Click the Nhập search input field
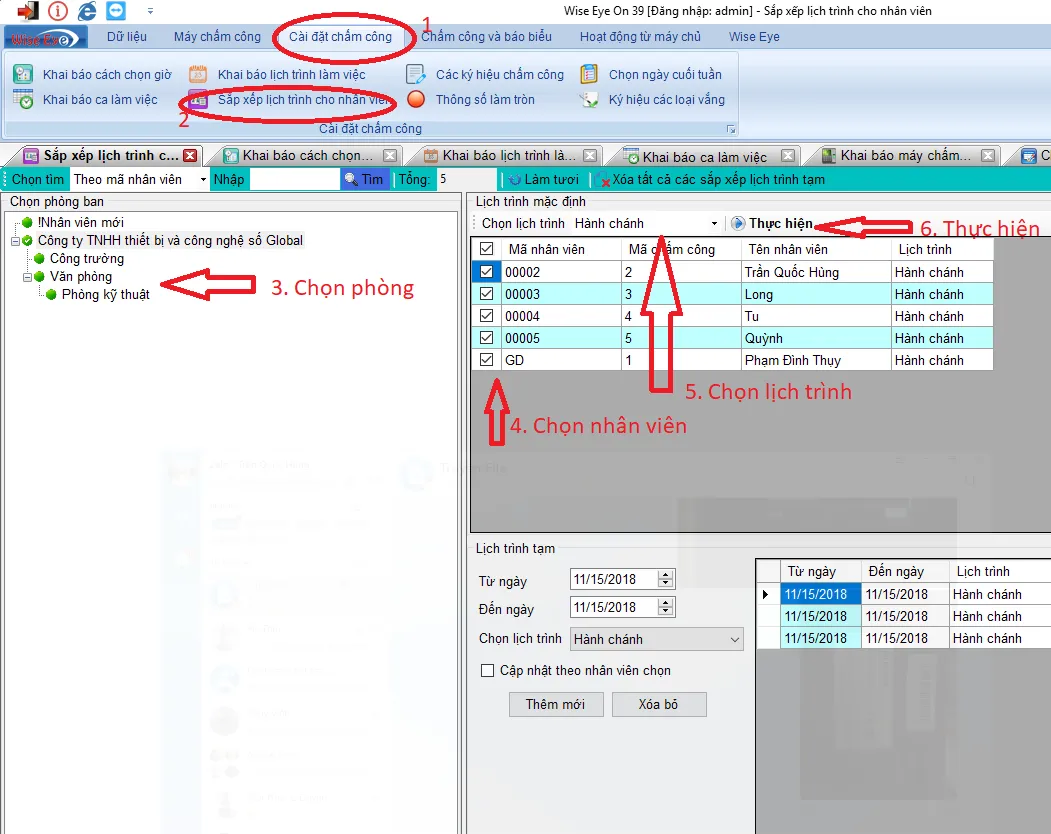The width and height of the screenshot is (1051, 834). pos(294,180)
